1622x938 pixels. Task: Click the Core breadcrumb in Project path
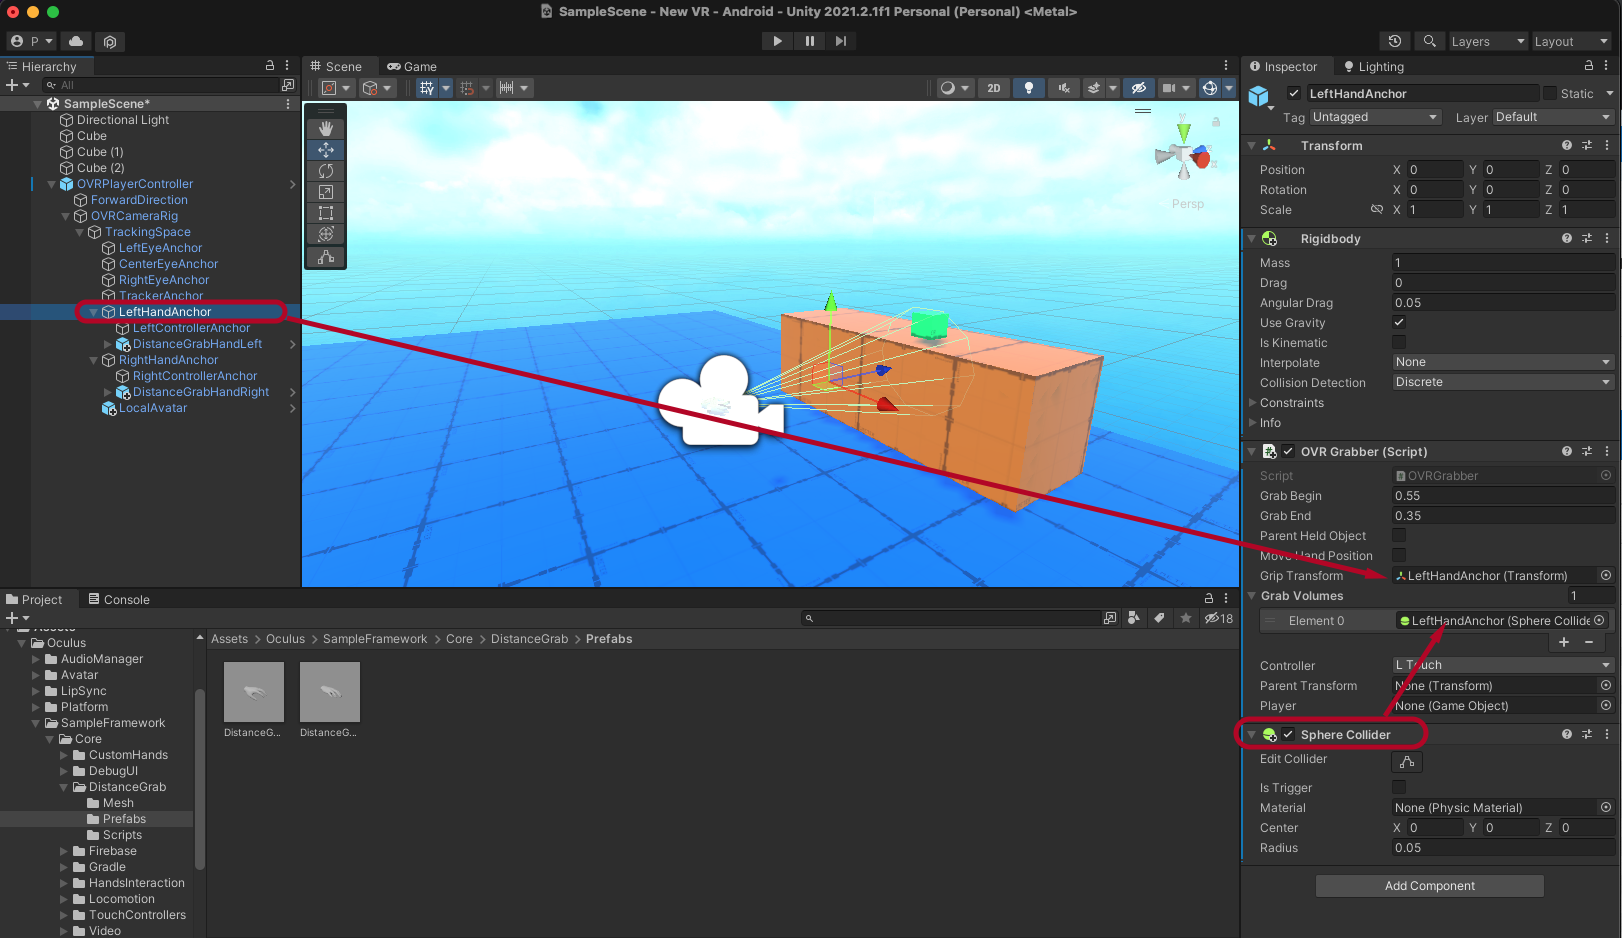point(459,639)
